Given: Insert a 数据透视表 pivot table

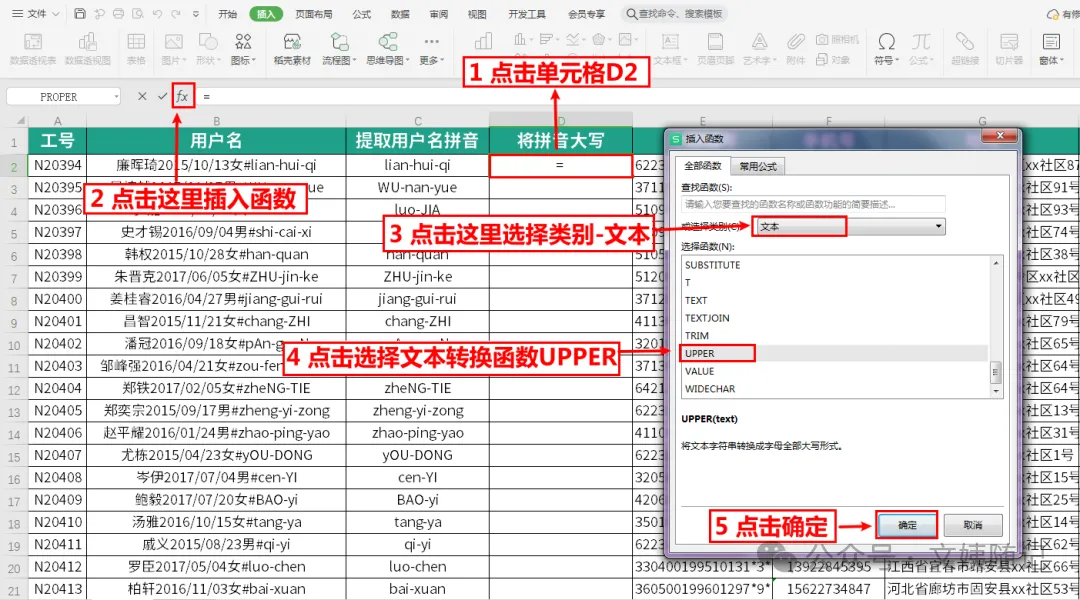Looking at the screenshot, I should click(33, 48).
